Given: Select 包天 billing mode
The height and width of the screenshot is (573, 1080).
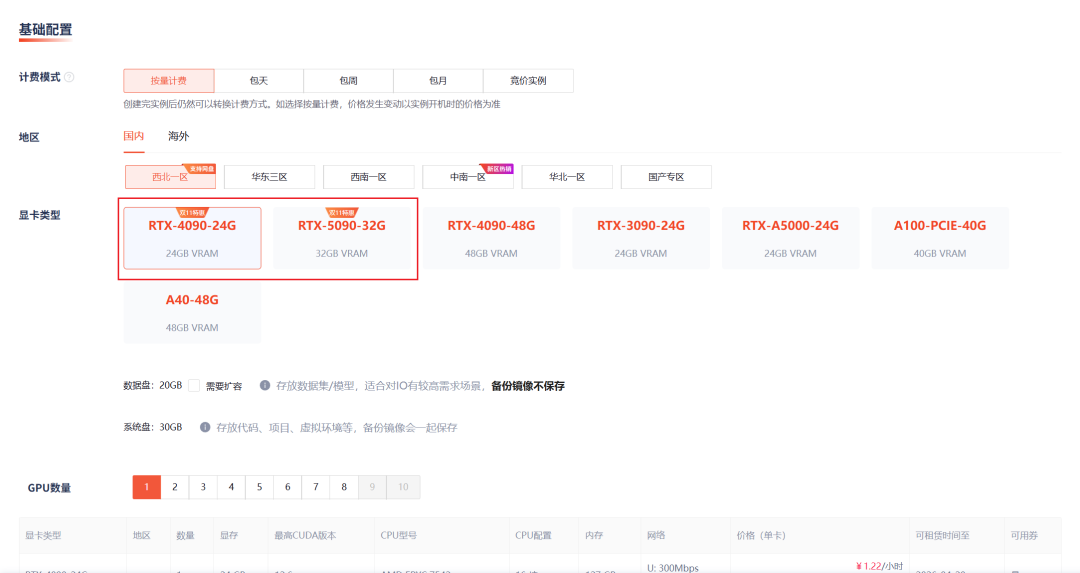Looking at the screenshot, I should pyautogui.click(x=259, y=81).
